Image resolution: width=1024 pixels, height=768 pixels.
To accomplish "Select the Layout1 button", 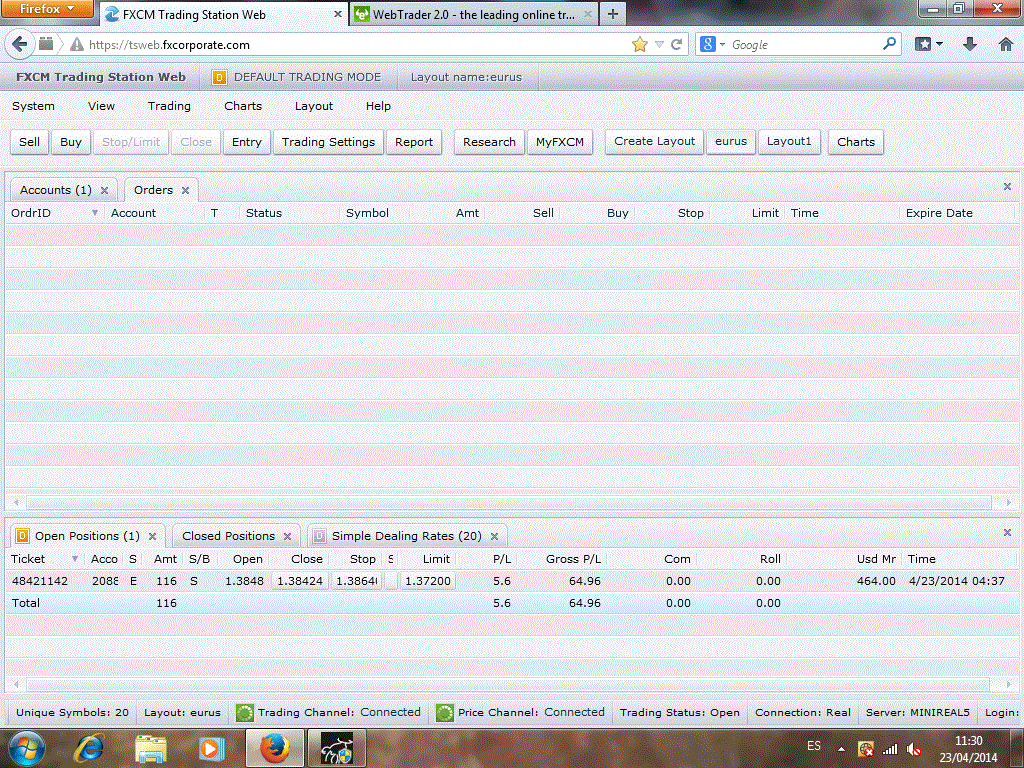I will (x=789, y=141).
